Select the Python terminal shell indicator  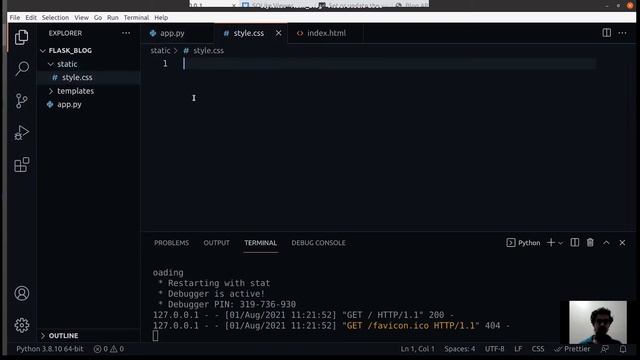523,242
